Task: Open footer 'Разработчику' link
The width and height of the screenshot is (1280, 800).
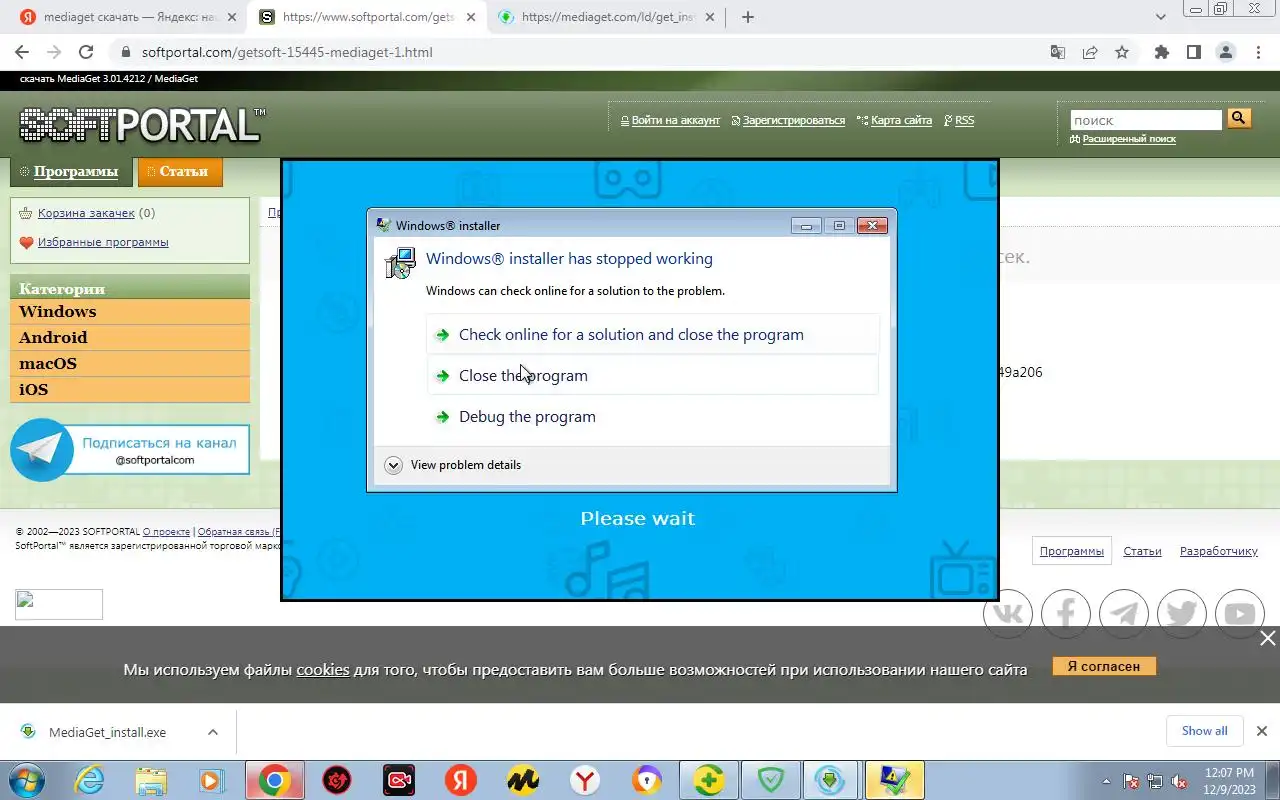Action: coord(1218,551)
